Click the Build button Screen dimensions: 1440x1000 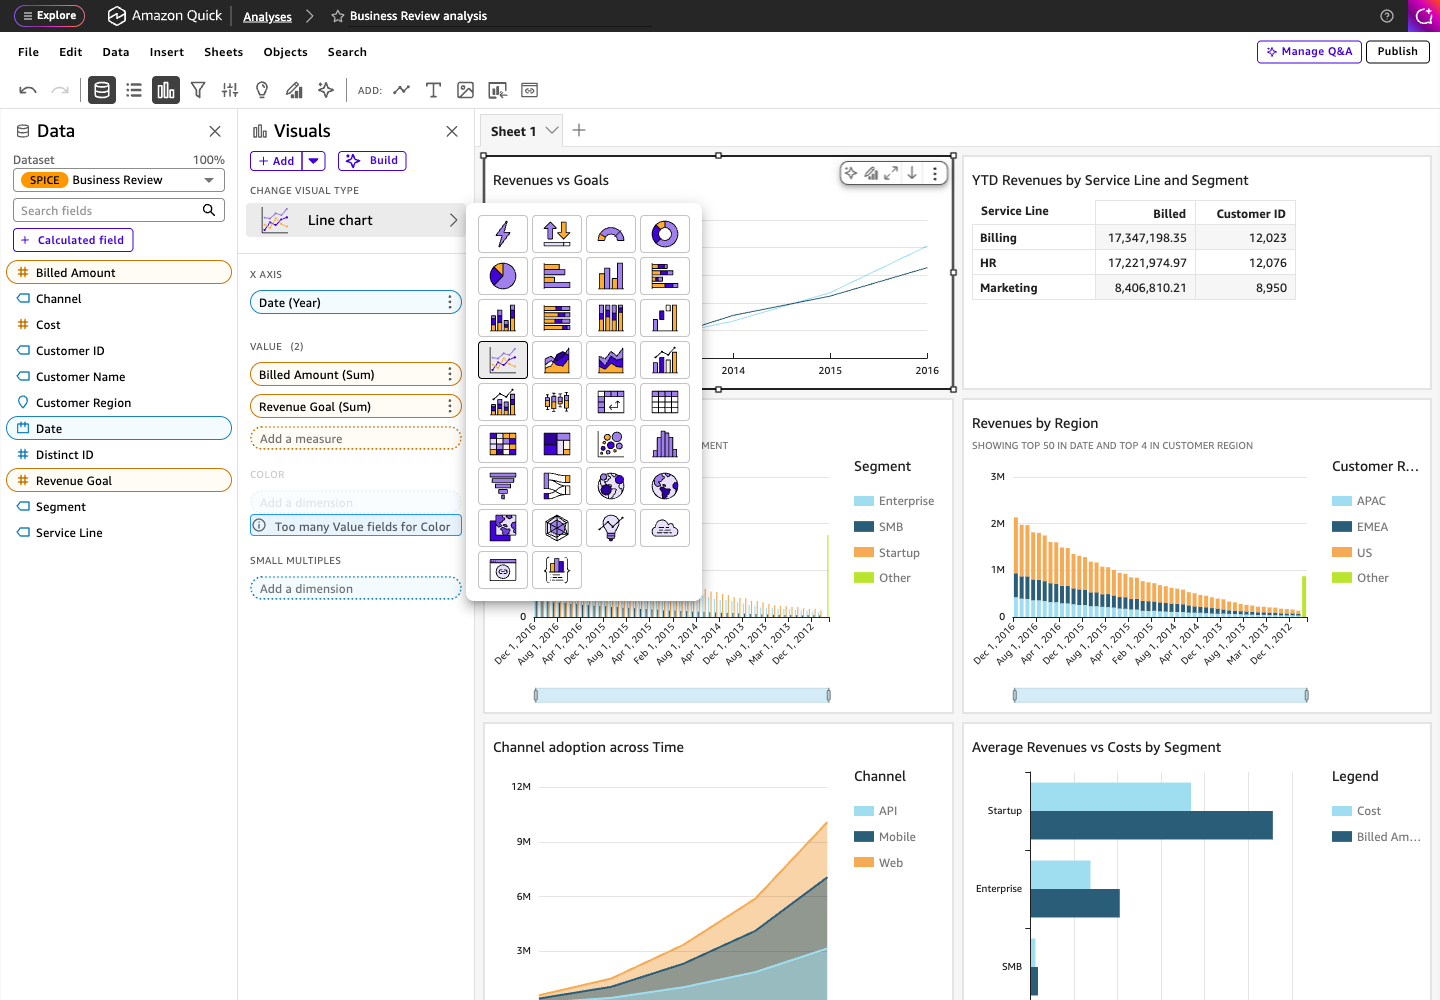coord(372,161)
